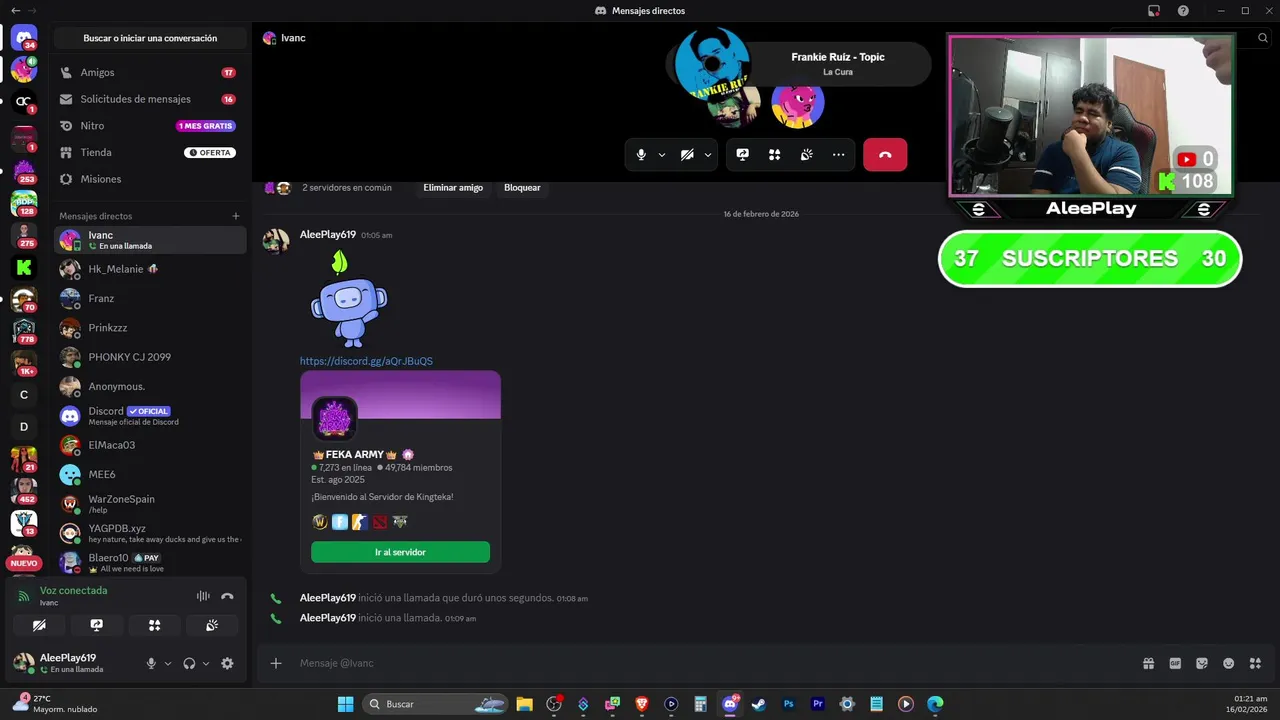Click NUEVO unread indicator in server list

pos(24,563)
